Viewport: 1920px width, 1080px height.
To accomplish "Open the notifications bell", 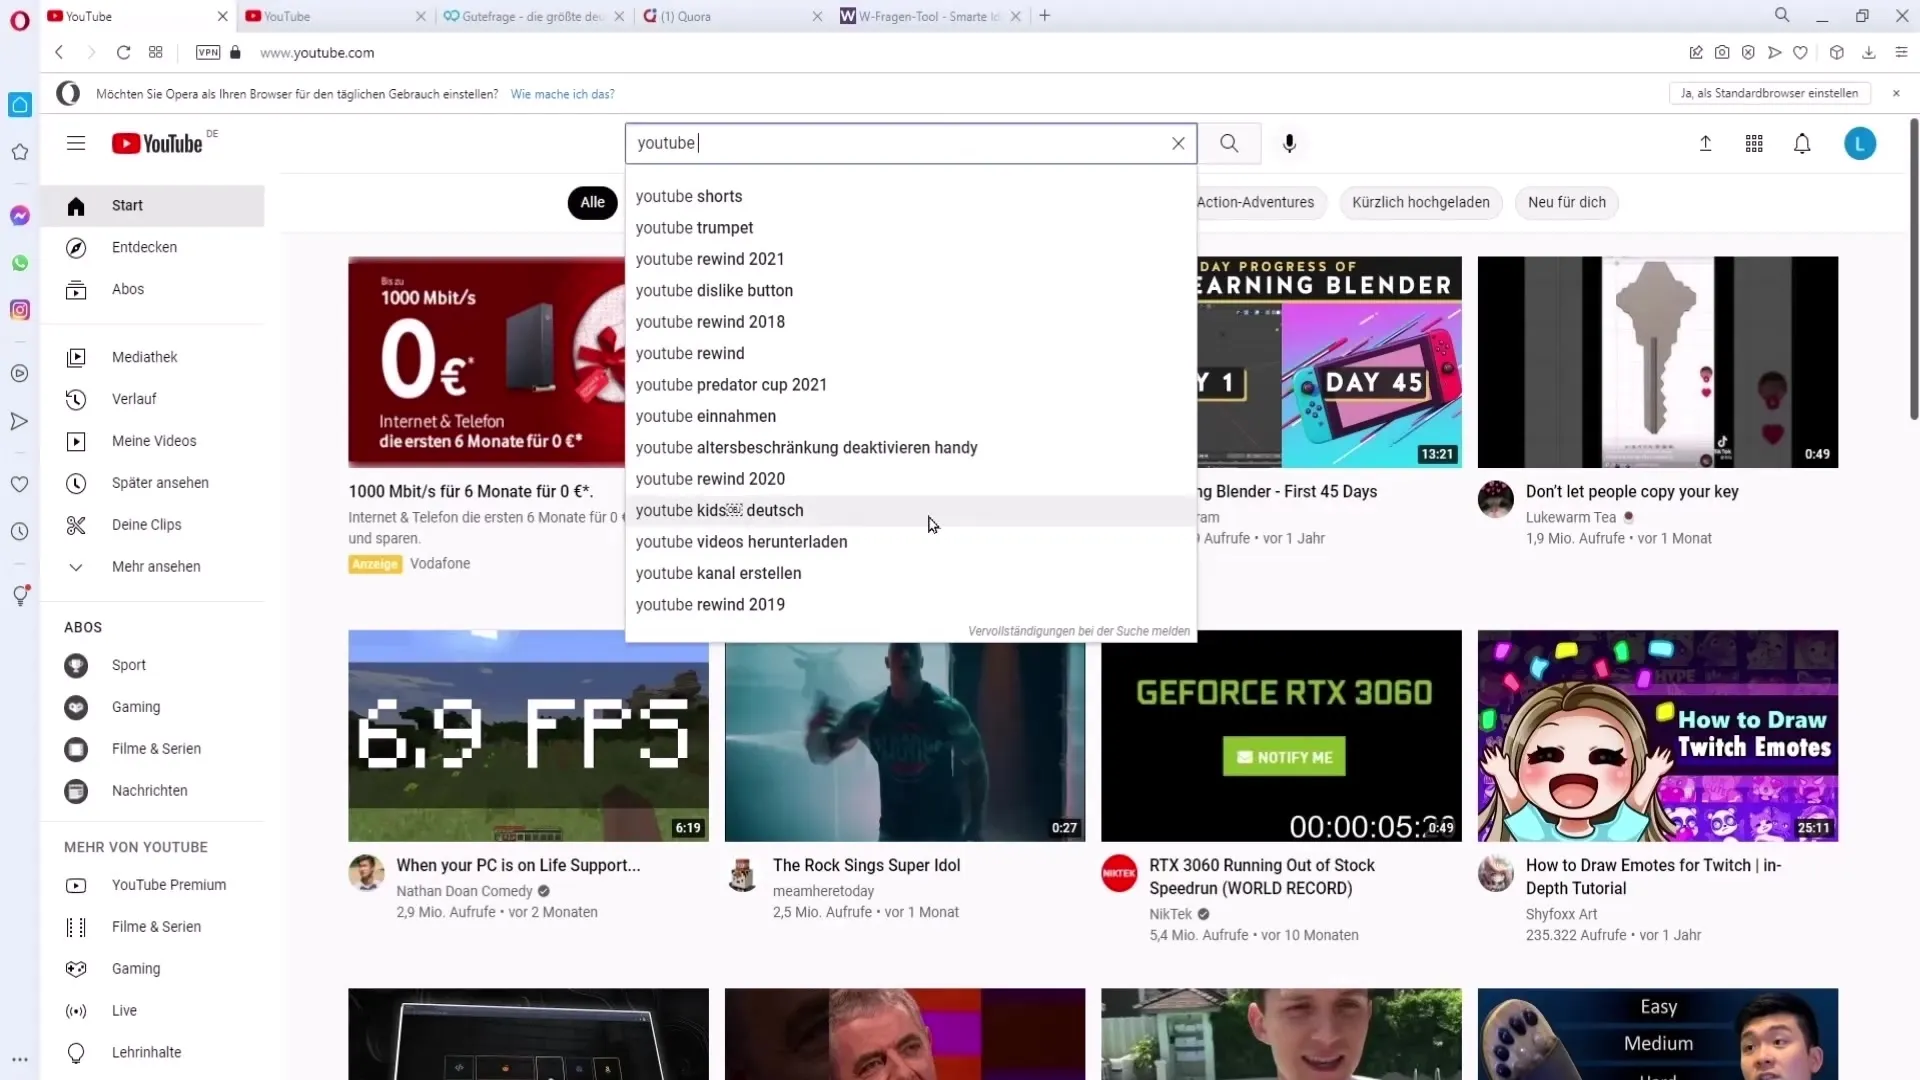I will pos(1802,143).
